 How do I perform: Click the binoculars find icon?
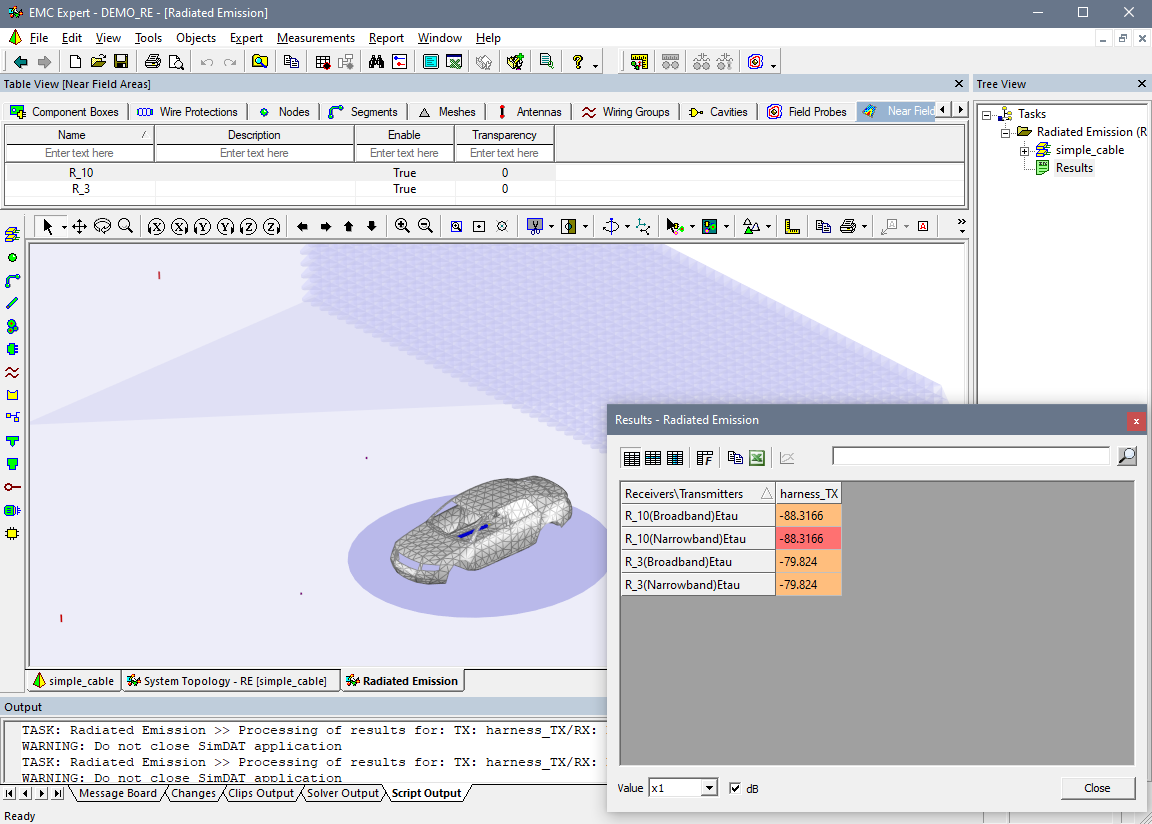[x=376, y=62]
